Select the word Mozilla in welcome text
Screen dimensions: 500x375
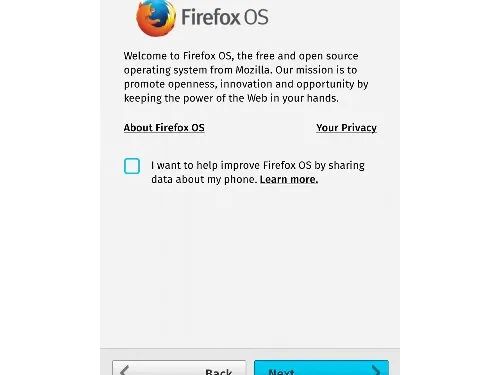(252, 70)
